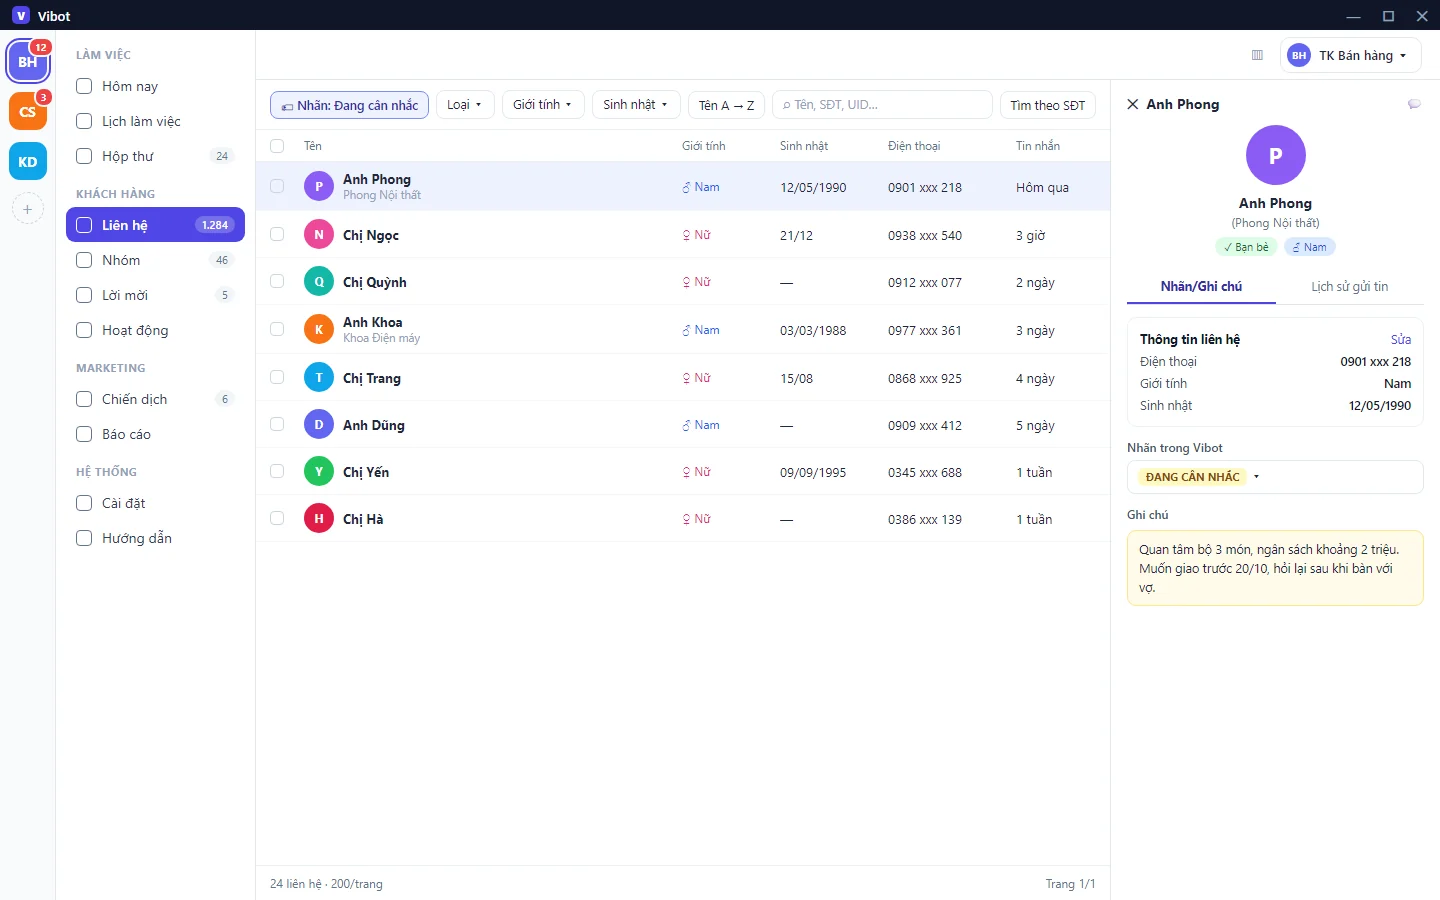Check the row checkbox for Anh Dũng
The height and width of the screenshot is (900, 1440).
coord(277,424)
